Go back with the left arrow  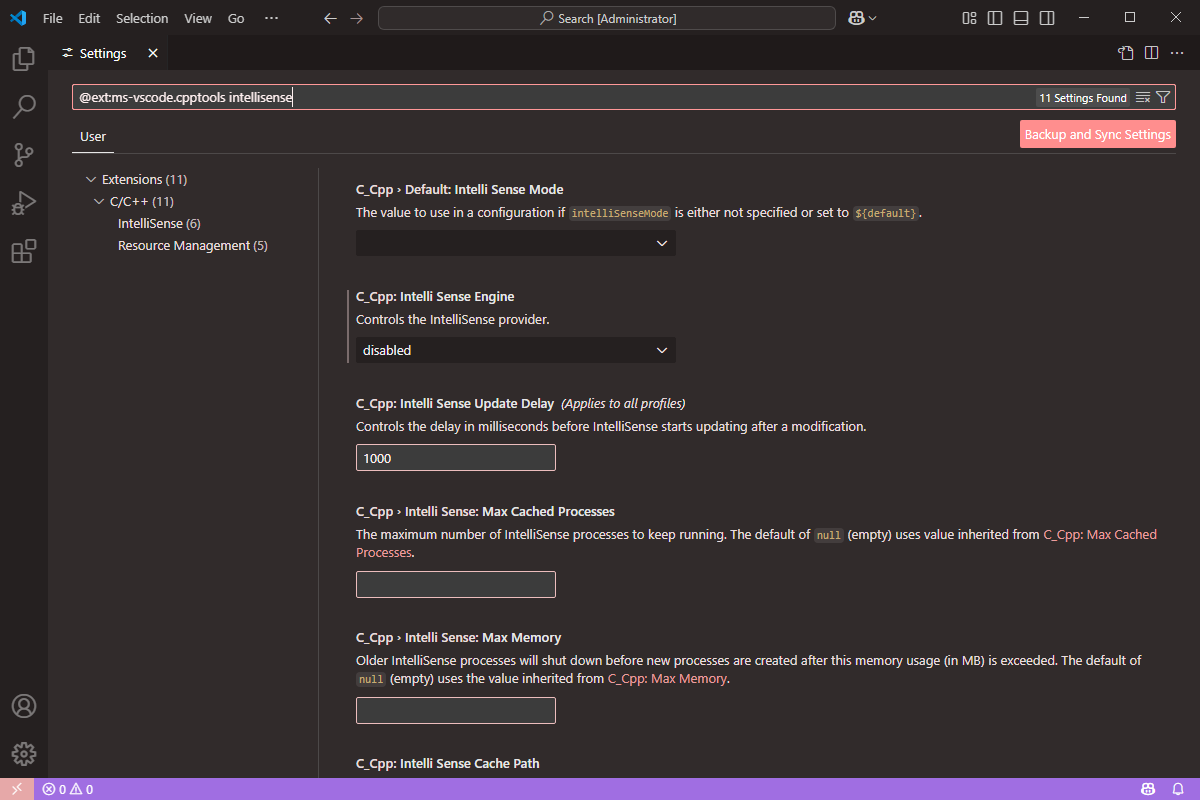pyautogui.click(x=331, y=18)
